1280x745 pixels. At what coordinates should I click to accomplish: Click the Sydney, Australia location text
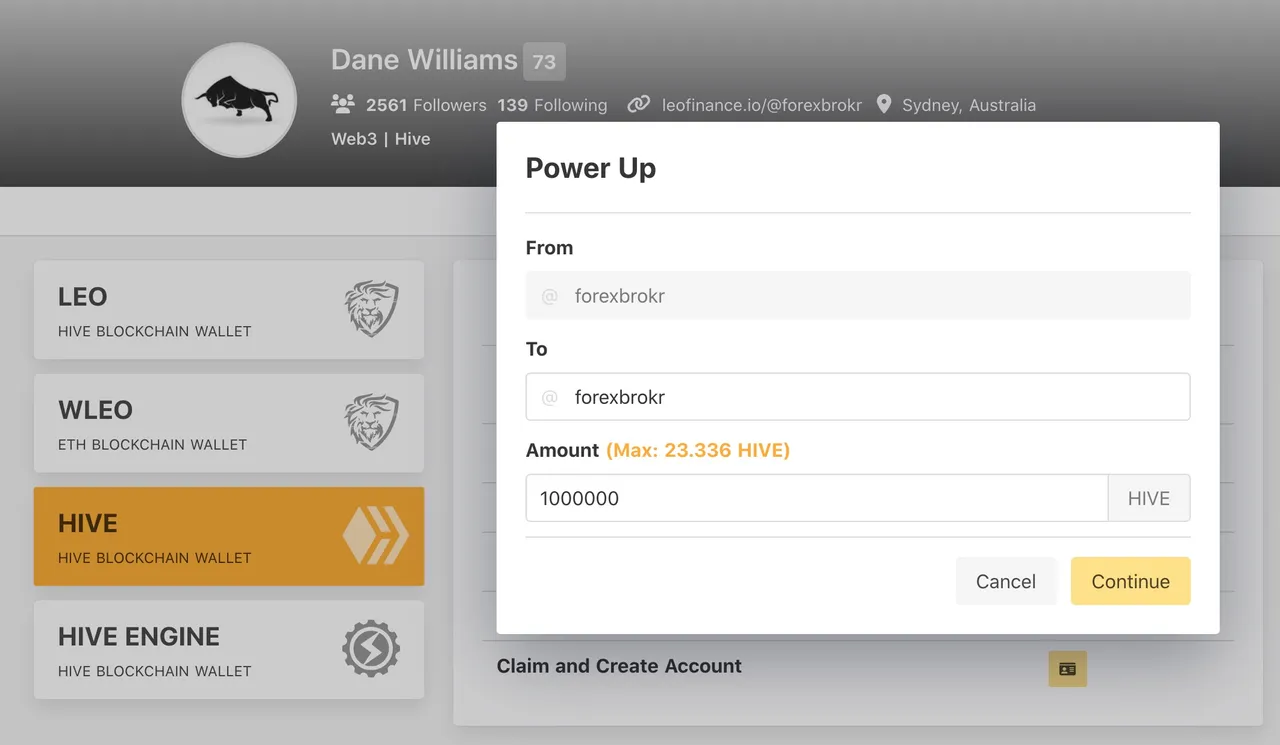click(969, 105)
